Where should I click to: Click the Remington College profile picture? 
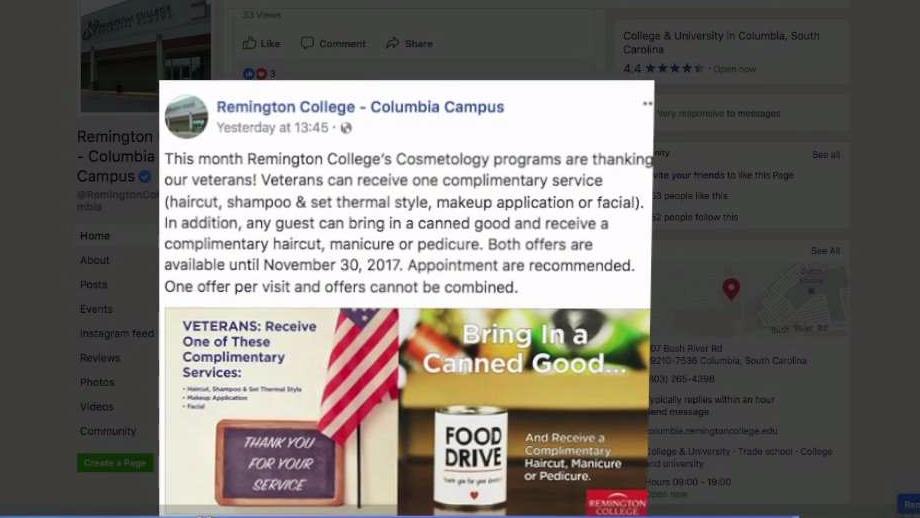186,116
